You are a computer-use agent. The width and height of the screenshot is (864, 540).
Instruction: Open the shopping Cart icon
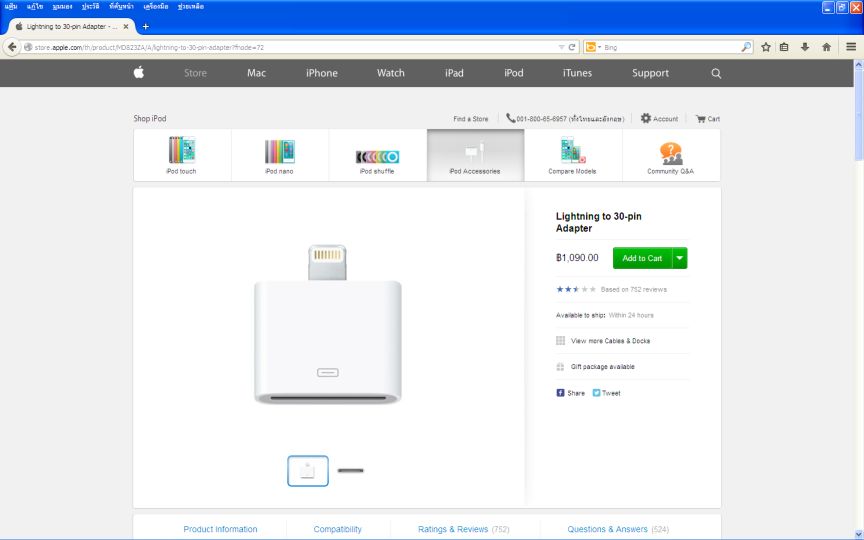[x=700, y=118]
